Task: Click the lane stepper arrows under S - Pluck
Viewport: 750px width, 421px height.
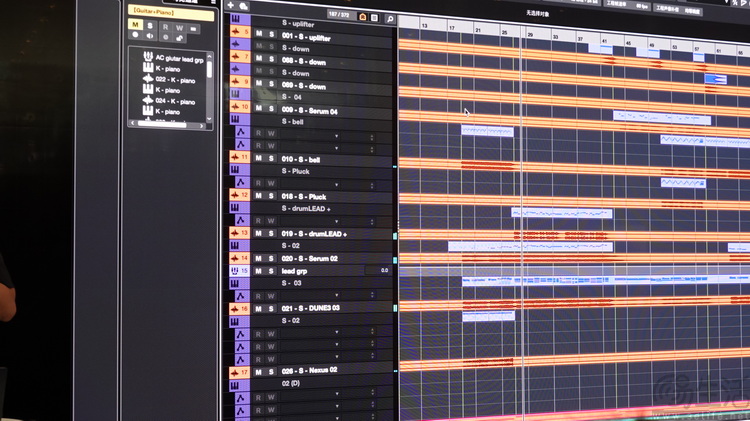Action: (x=372, y=185)
